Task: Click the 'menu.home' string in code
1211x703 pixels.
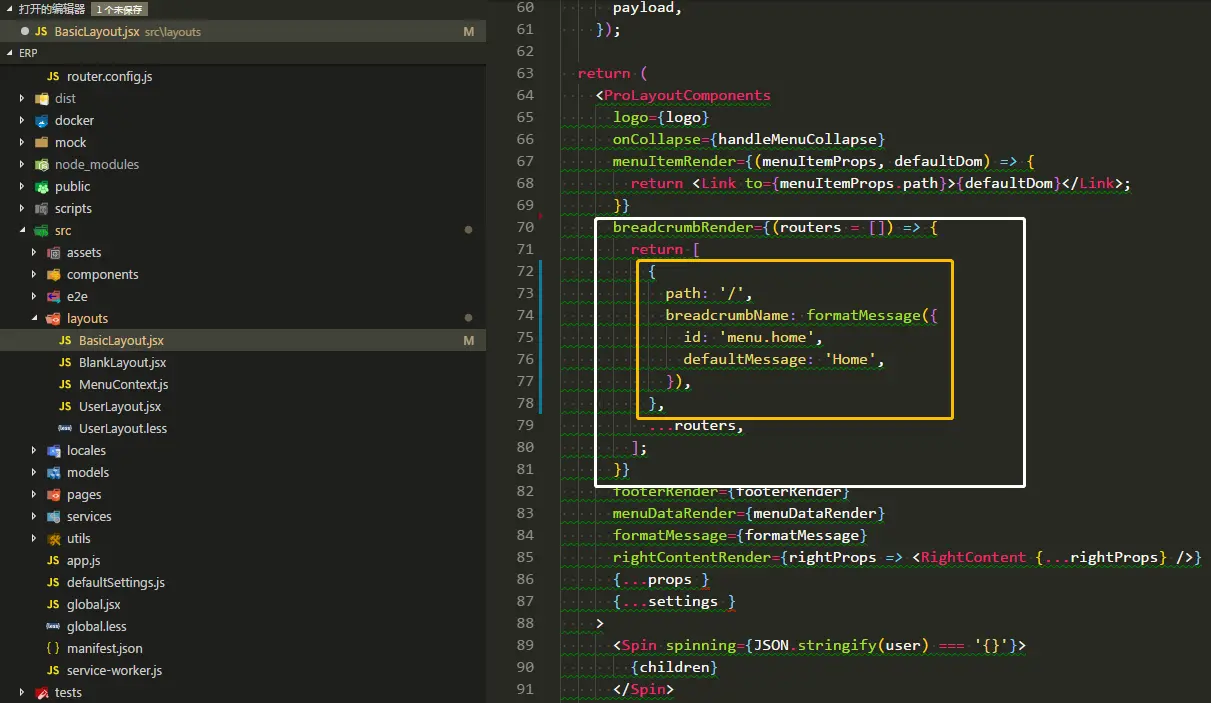Action: (x=769, y=337)
